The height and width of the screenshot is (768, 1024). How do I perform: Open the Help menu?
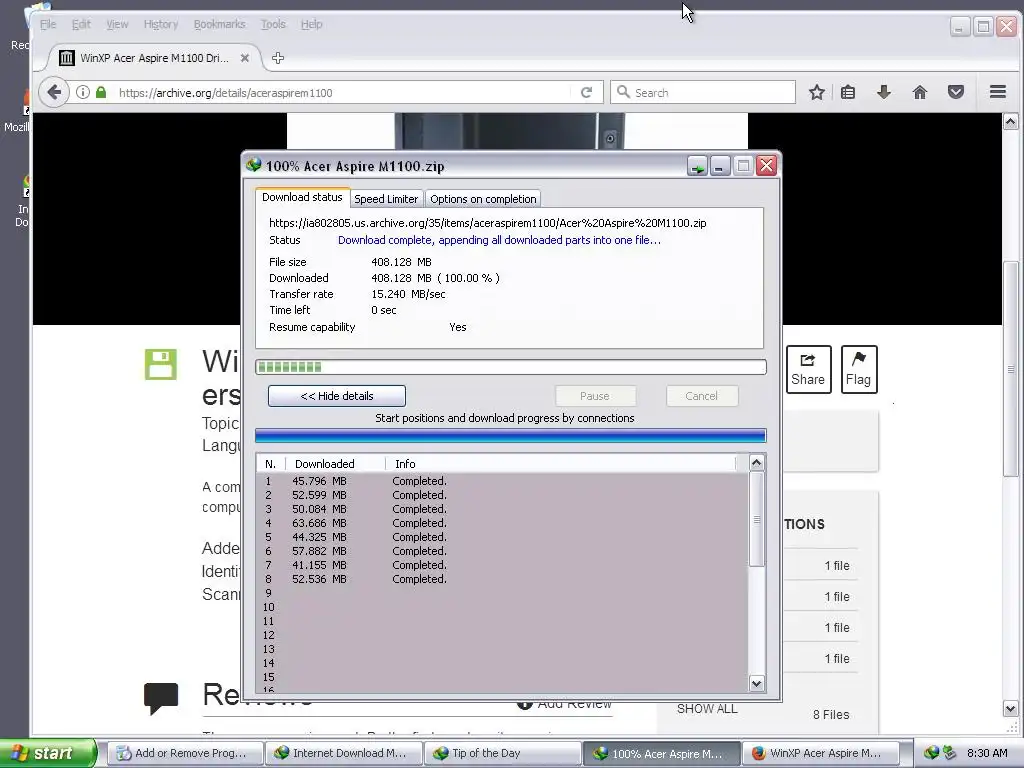tap(312, 24)
